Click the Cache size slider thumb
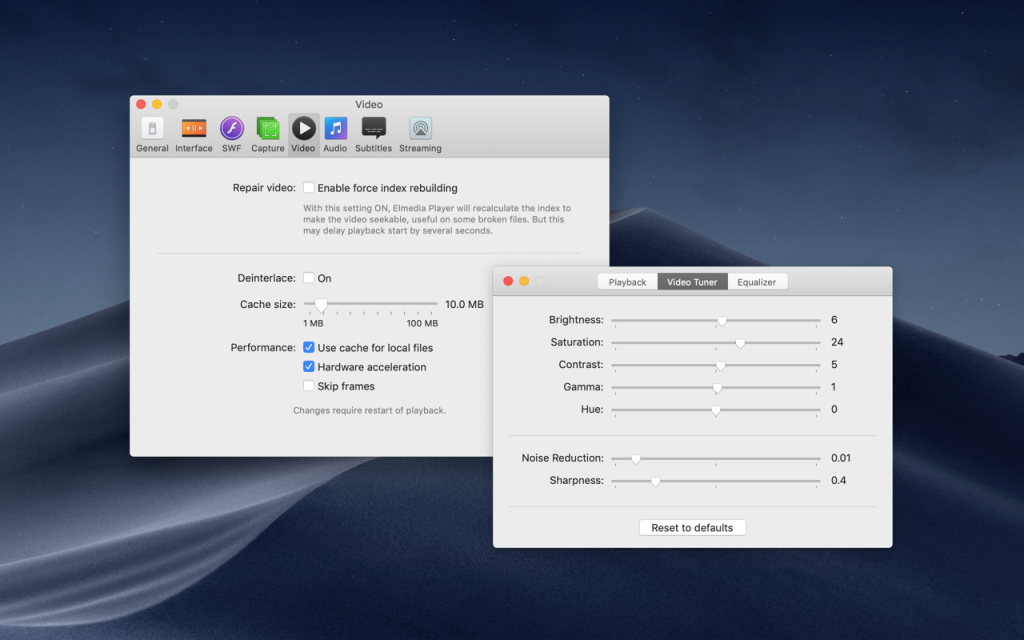Image resolution: width=1024 pixels, height=640 pixels. 321,305
